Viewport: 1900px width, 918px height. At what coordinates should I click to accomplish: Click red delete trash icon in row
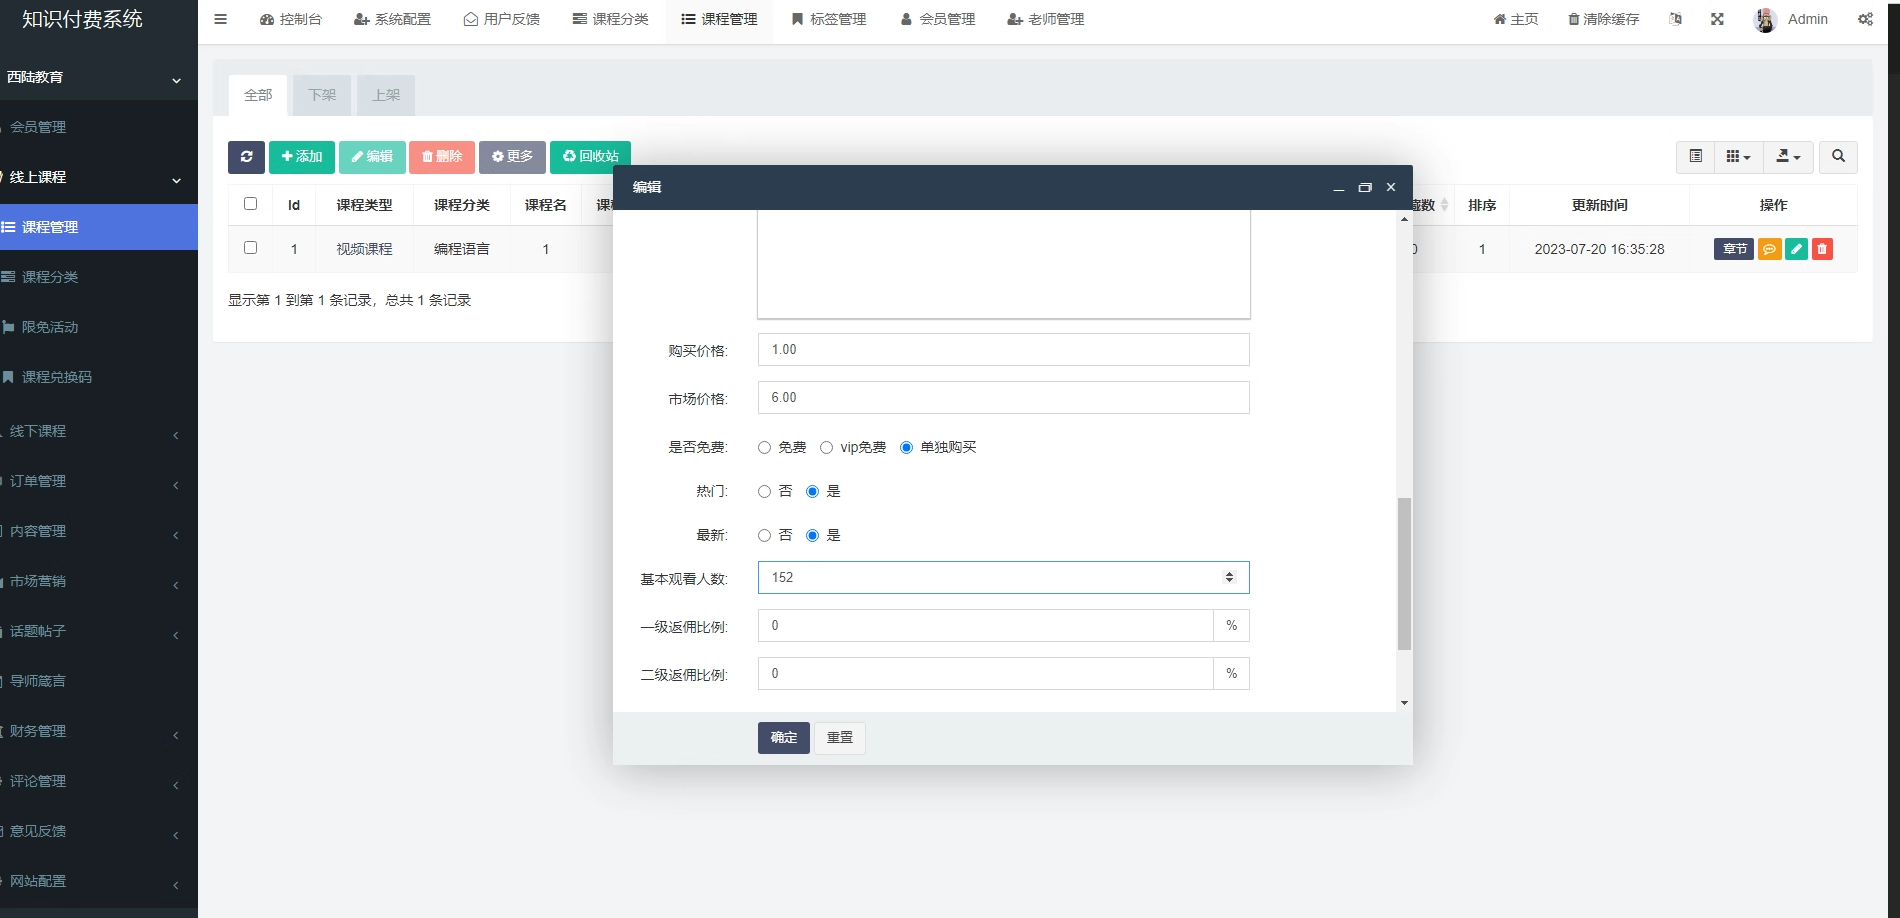pyautogui.click(x=1822, y=249)
